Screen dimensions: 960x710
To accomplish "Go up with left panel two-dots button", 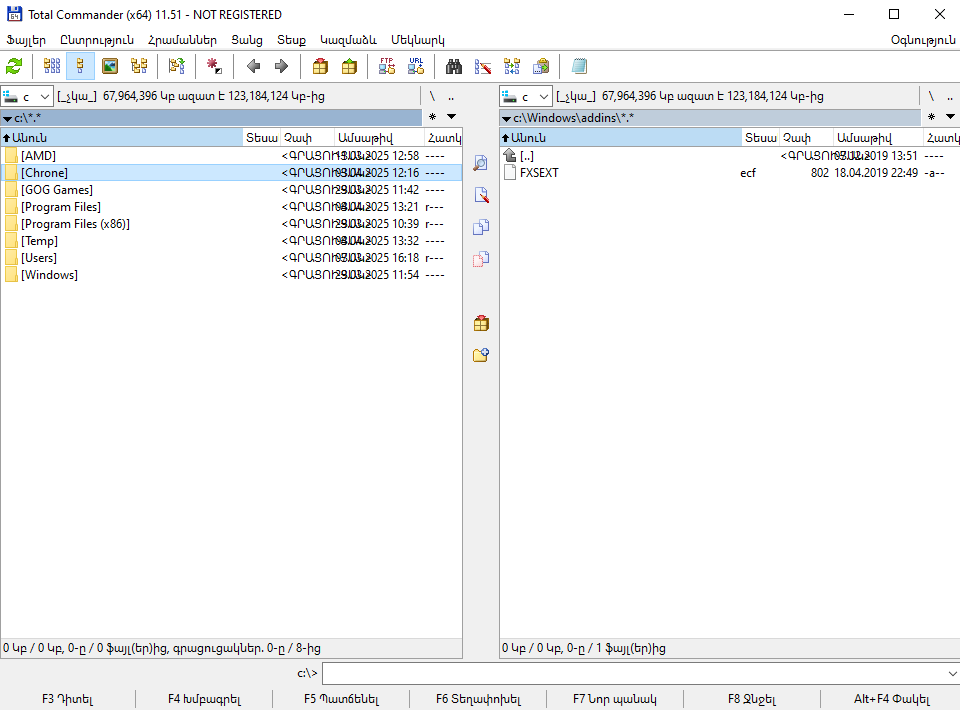I will point(451,97).
